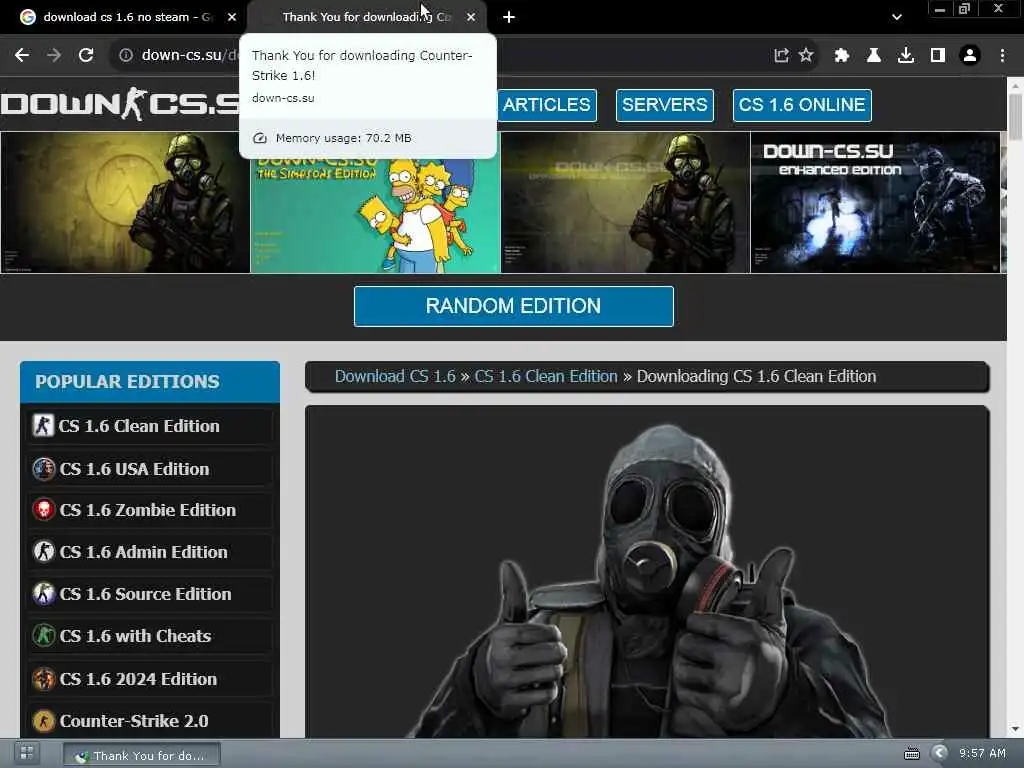1024x768 pixels.
Task: Open the Chrome three-dot menu
Action: [x=1002, y=56]
